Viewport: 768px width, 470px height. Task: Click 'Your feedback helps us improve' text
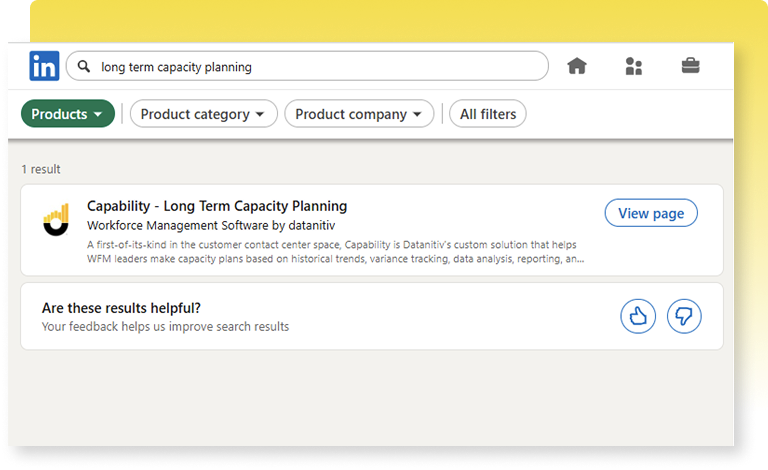coord(165,327)
